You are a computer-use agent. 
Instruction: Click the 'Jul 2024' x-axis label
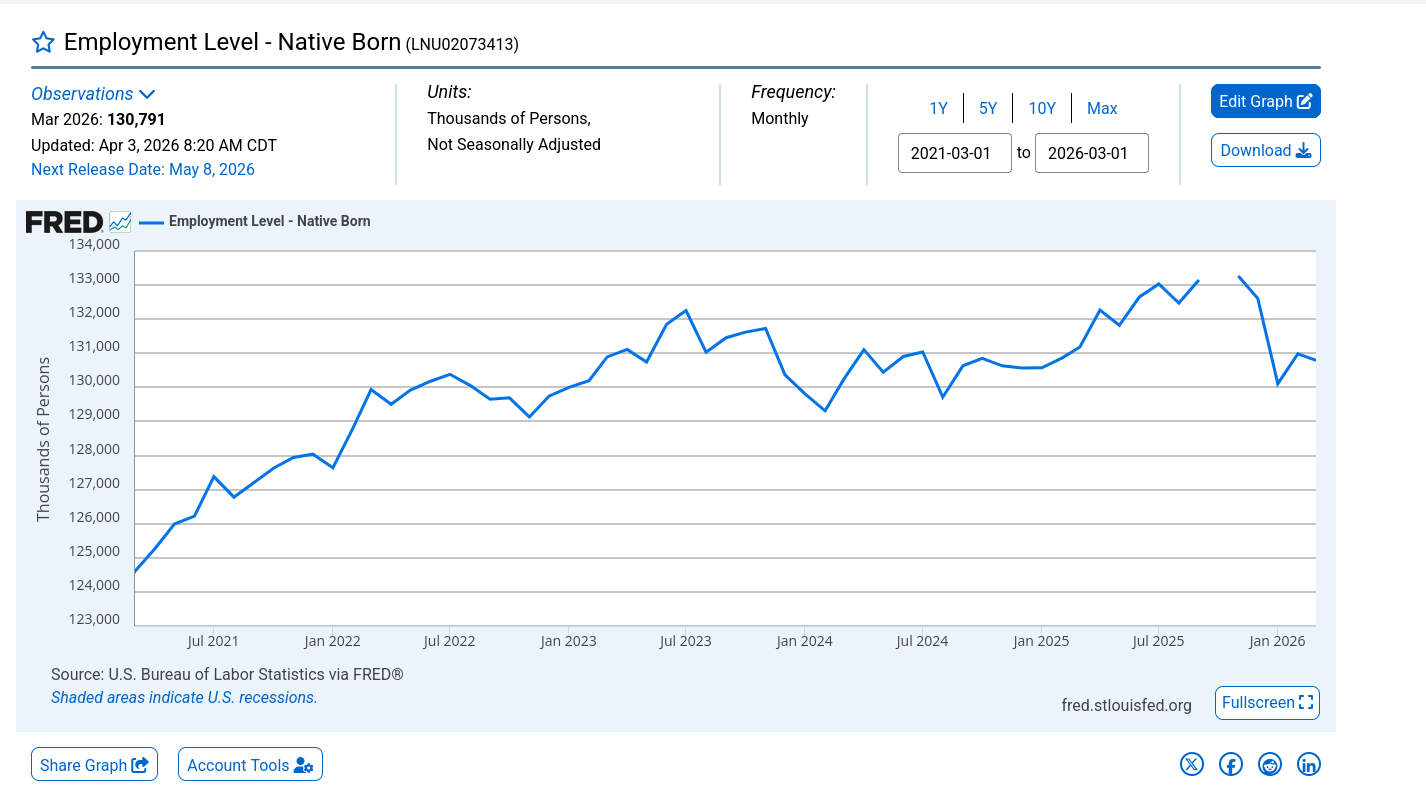922,641
